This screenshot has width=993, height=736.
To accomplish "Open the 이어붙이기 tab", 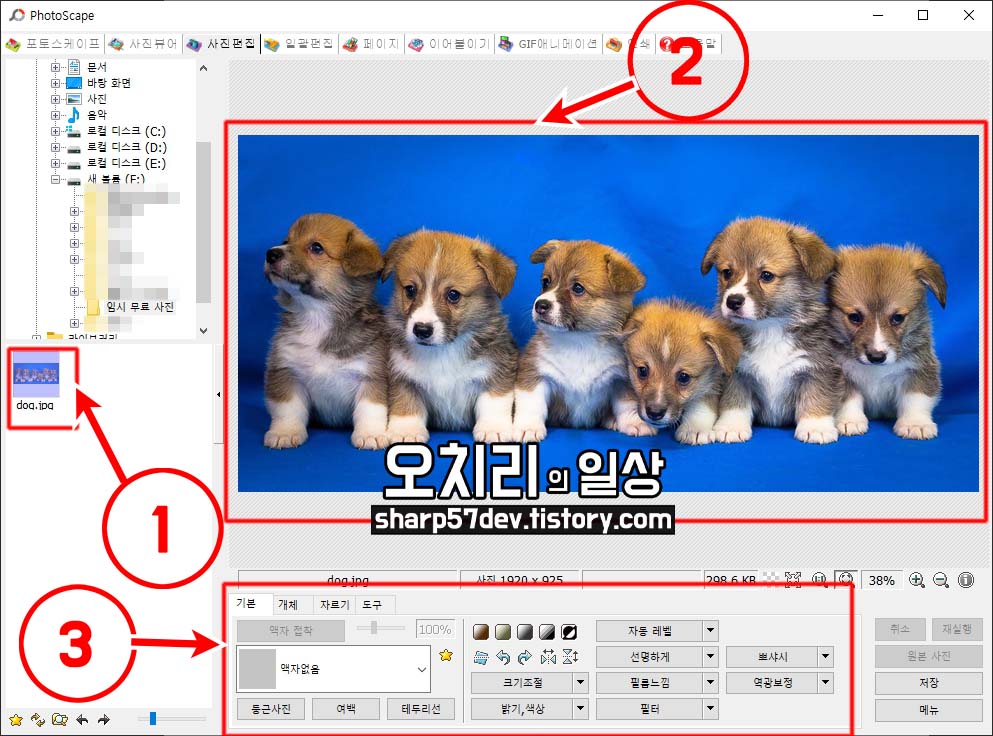I will point(450,44).
